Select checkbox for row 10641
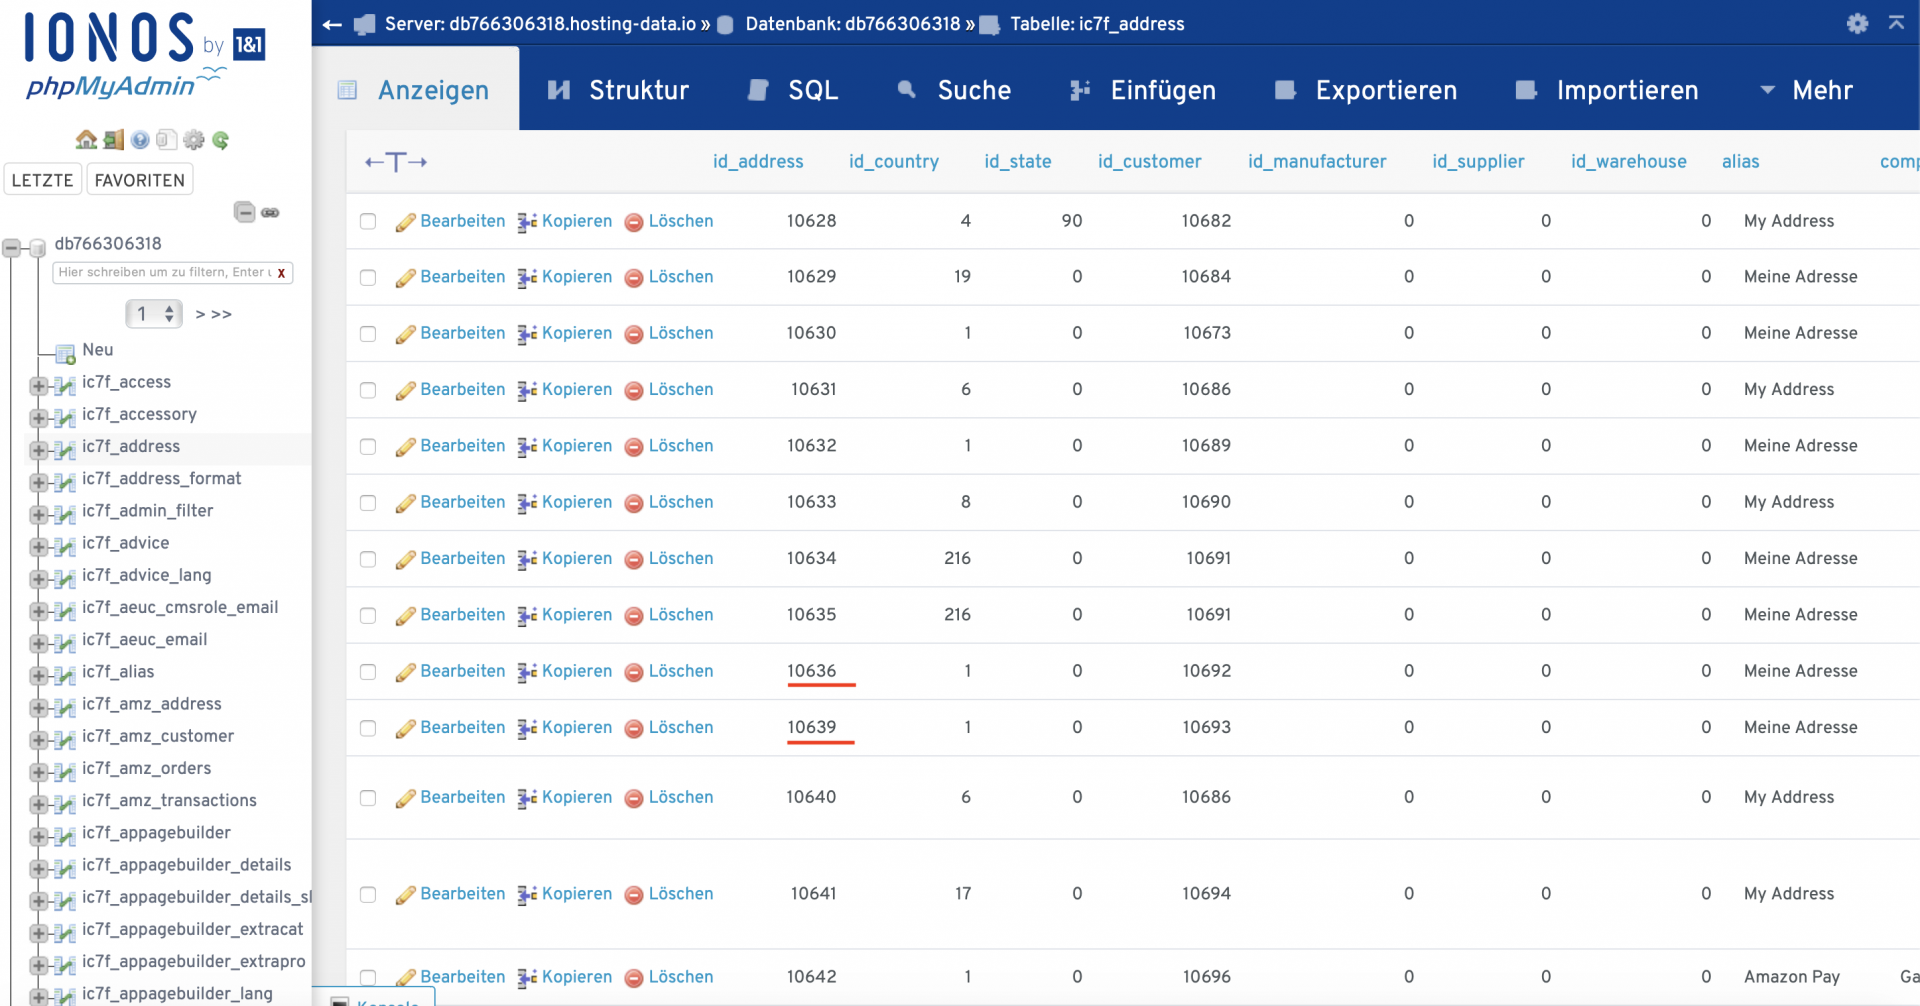The height and width of the screenshot is (1006, 1920). [x=368, y=895]
